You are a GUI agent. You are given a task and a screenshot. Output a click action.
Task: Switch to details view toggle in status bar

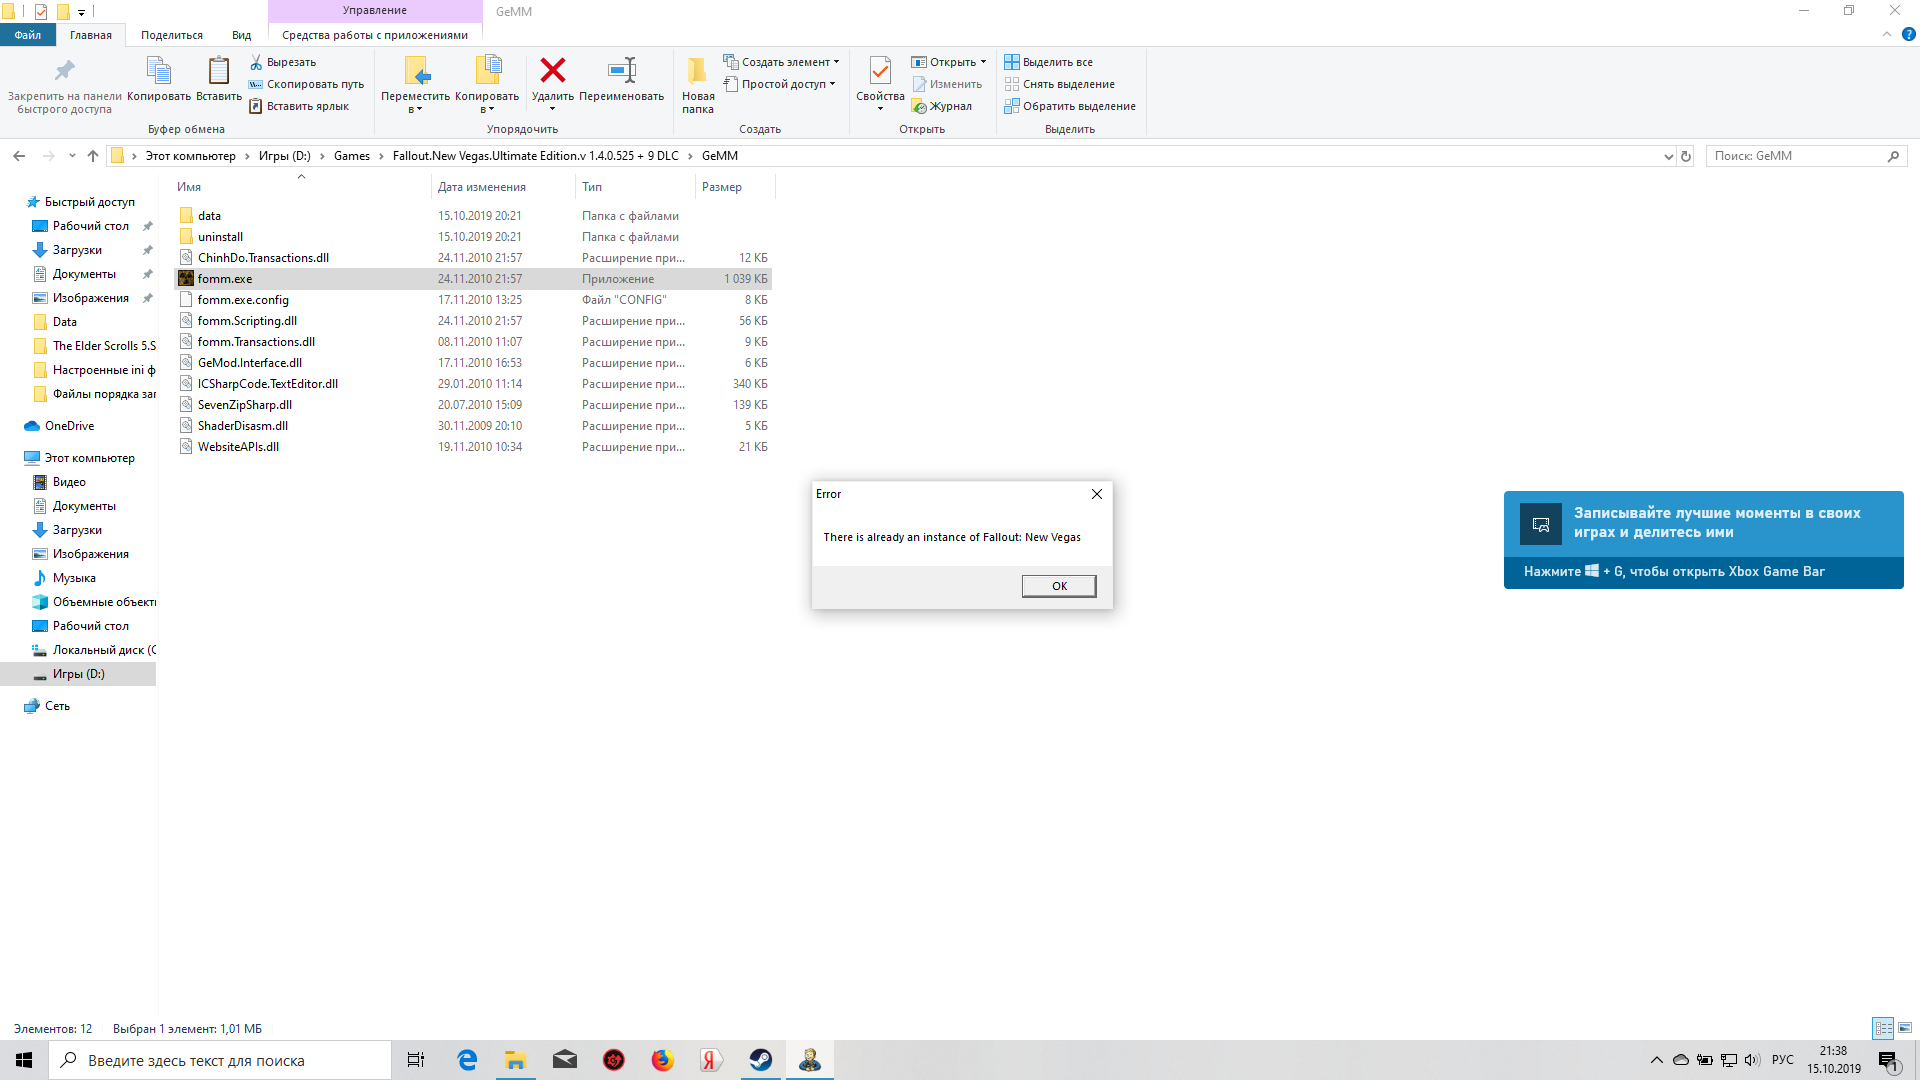click(1883, 1028)
